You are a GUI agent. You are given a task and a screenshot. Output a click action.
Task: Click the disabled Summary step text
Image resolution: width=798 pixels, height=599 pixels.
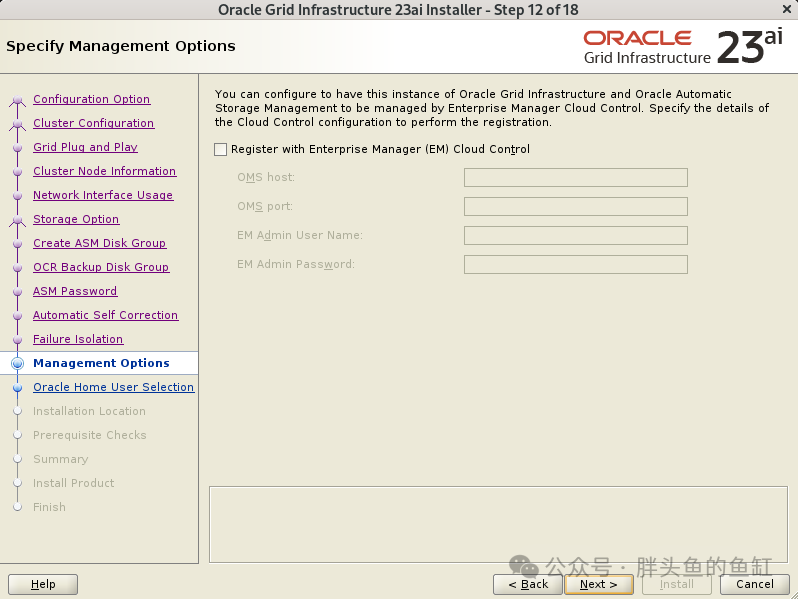pyautogui.click(x=61, y=459)
